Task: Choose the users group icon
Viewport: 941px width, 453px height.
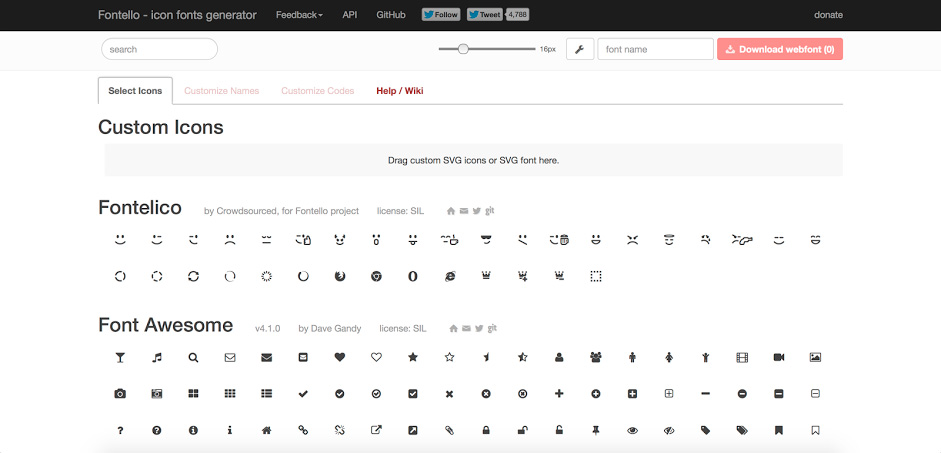Action: coord(596,358)
